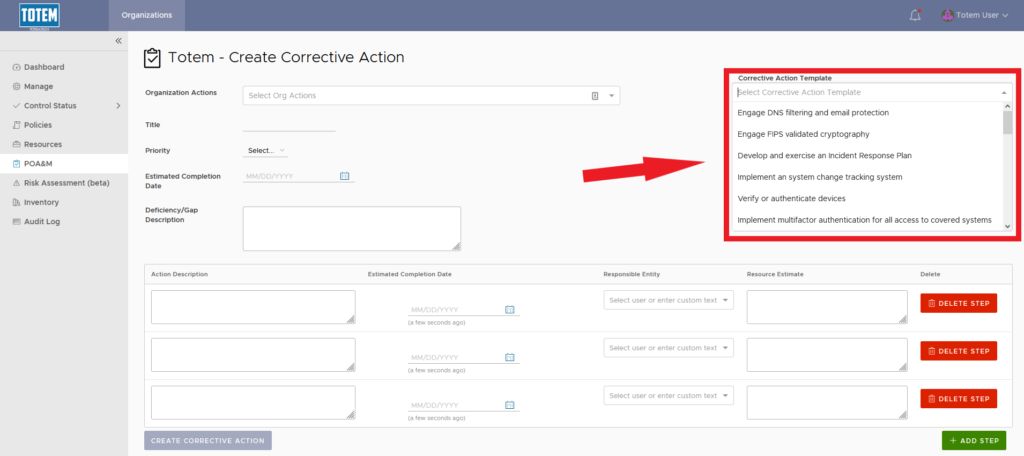
Task: Click the CREATE CORRECTIVE ACTION button
Action: pyautogui.click(x=208, y=440)
